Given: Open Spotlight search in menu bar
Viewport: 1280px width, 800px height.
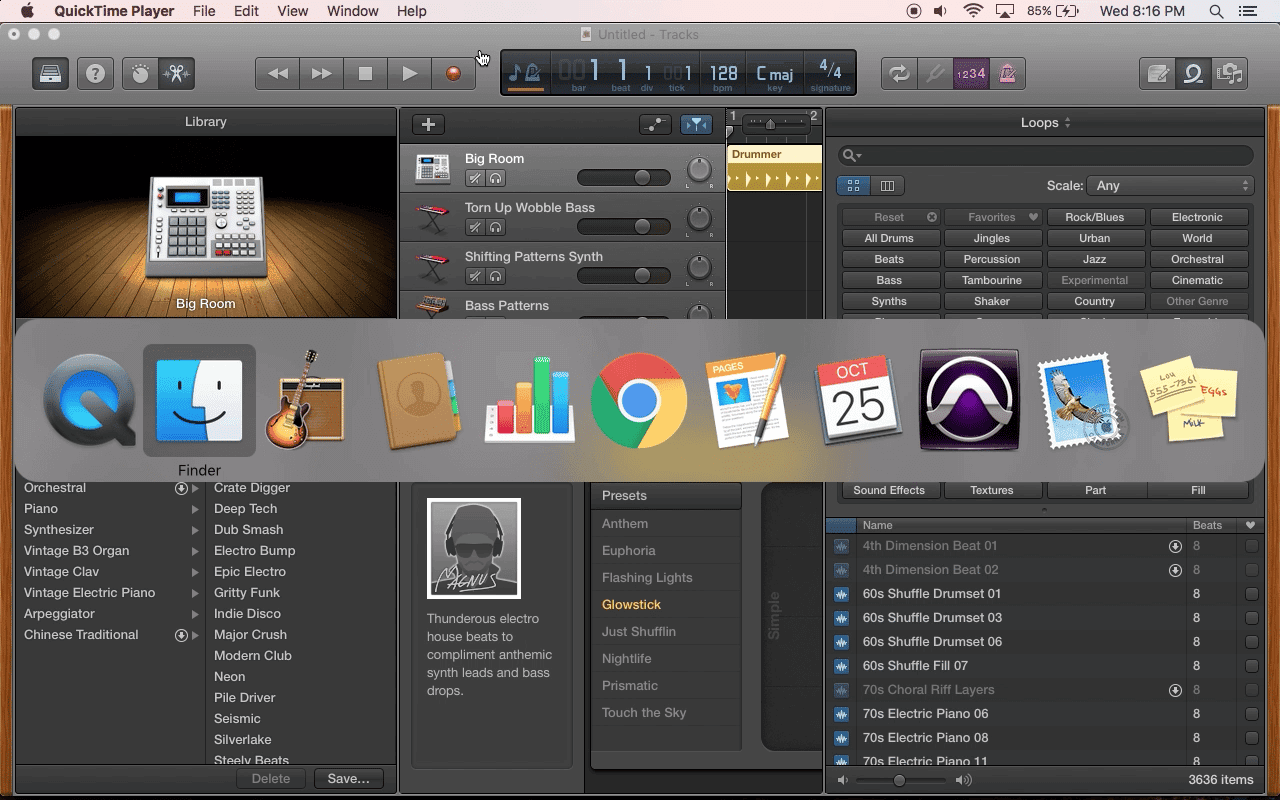Looking at the screenshot, I should click(1216, 11).
